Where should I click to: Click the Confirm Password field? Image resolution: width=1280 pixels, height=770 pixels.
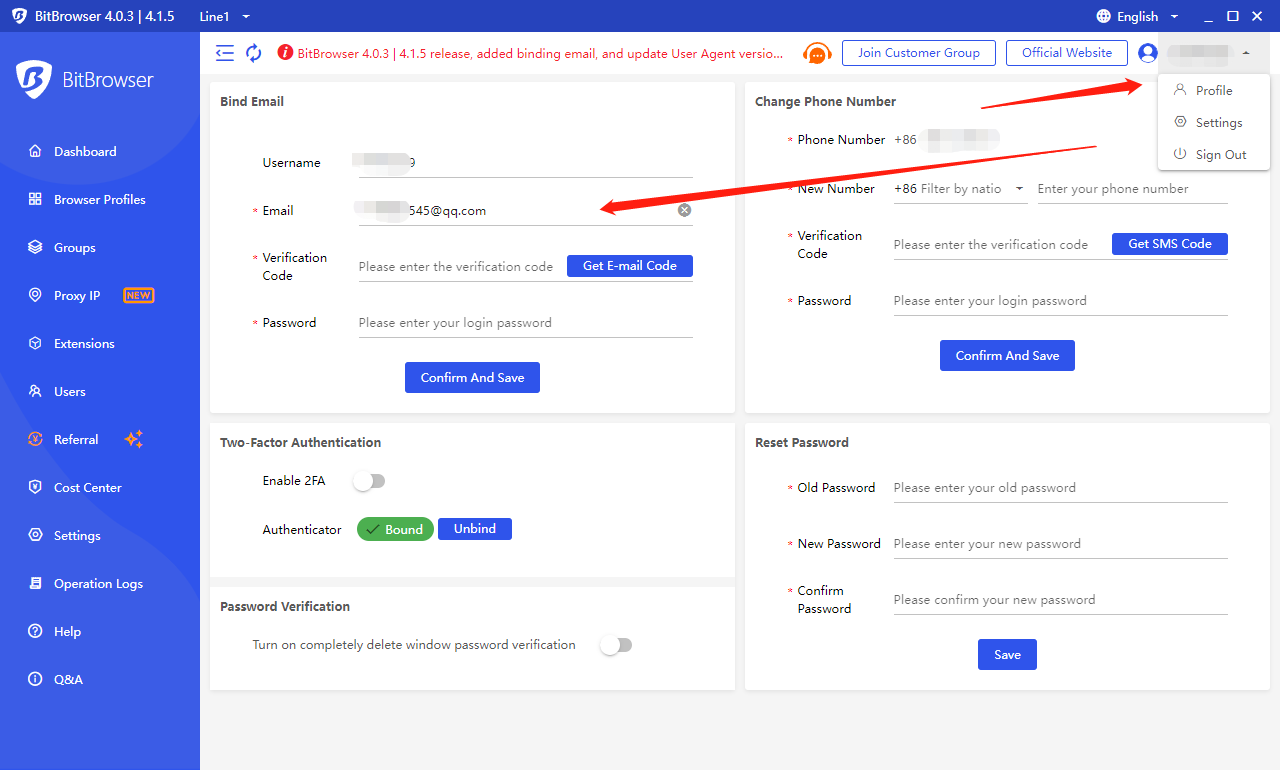click(x=1060, y=600)
